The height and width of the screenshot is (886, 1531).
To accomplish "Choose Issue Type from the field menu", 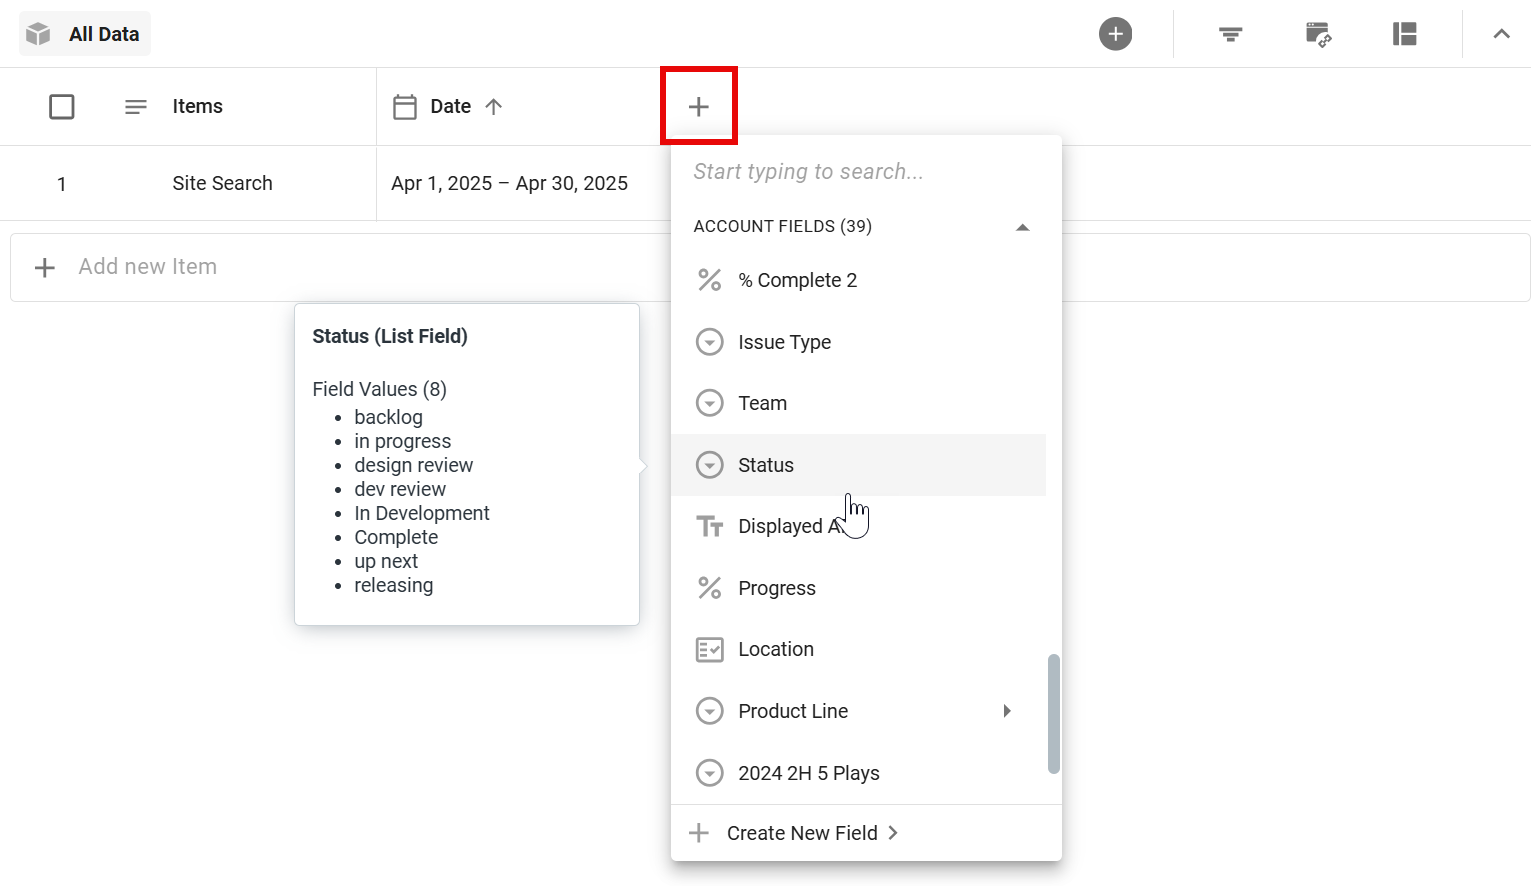I will click(x=784, y=342).
